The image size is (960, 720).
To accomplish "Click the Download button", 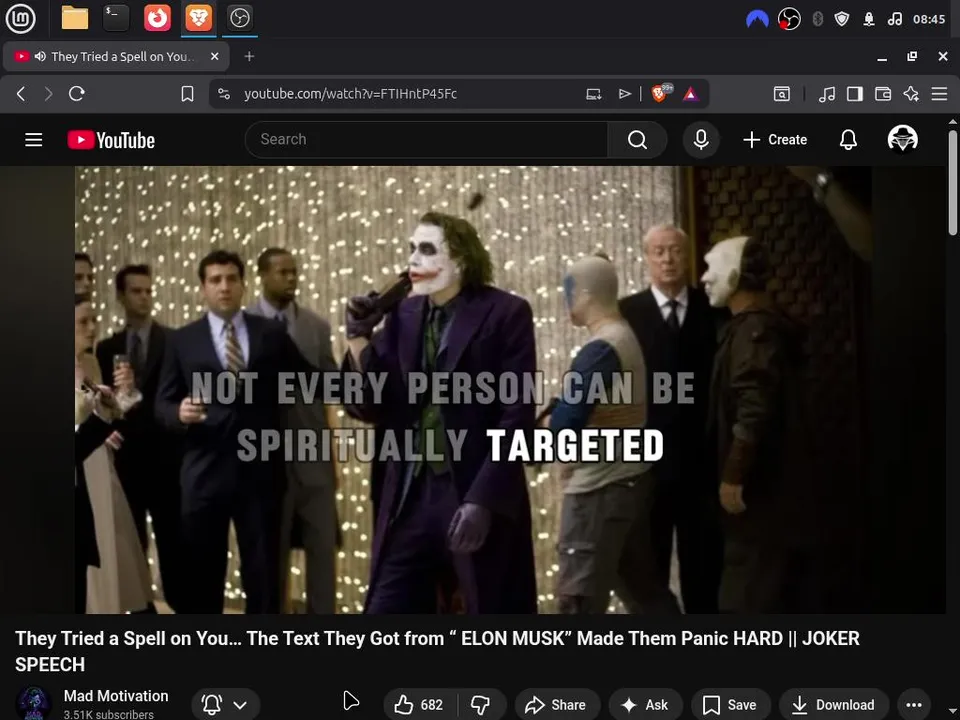I will pyautogui.click(x=833, y=705).
